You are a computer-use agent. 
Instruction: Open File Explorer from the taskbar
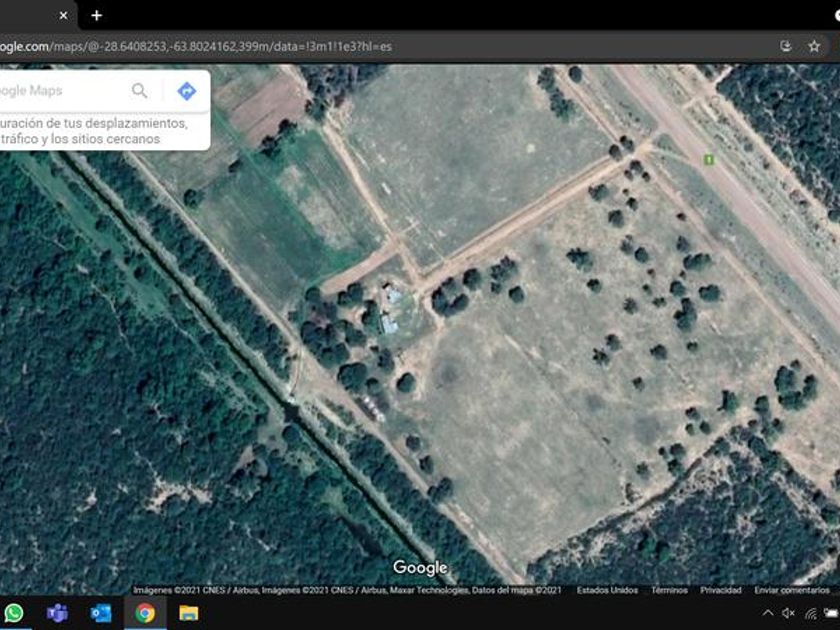coord(189,612)
